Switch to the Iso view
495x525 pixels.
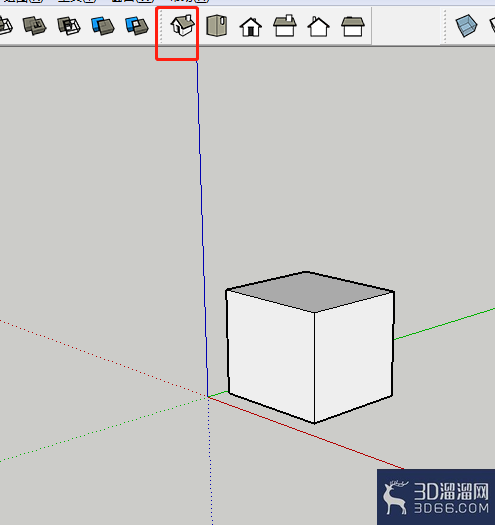(183, 25)
